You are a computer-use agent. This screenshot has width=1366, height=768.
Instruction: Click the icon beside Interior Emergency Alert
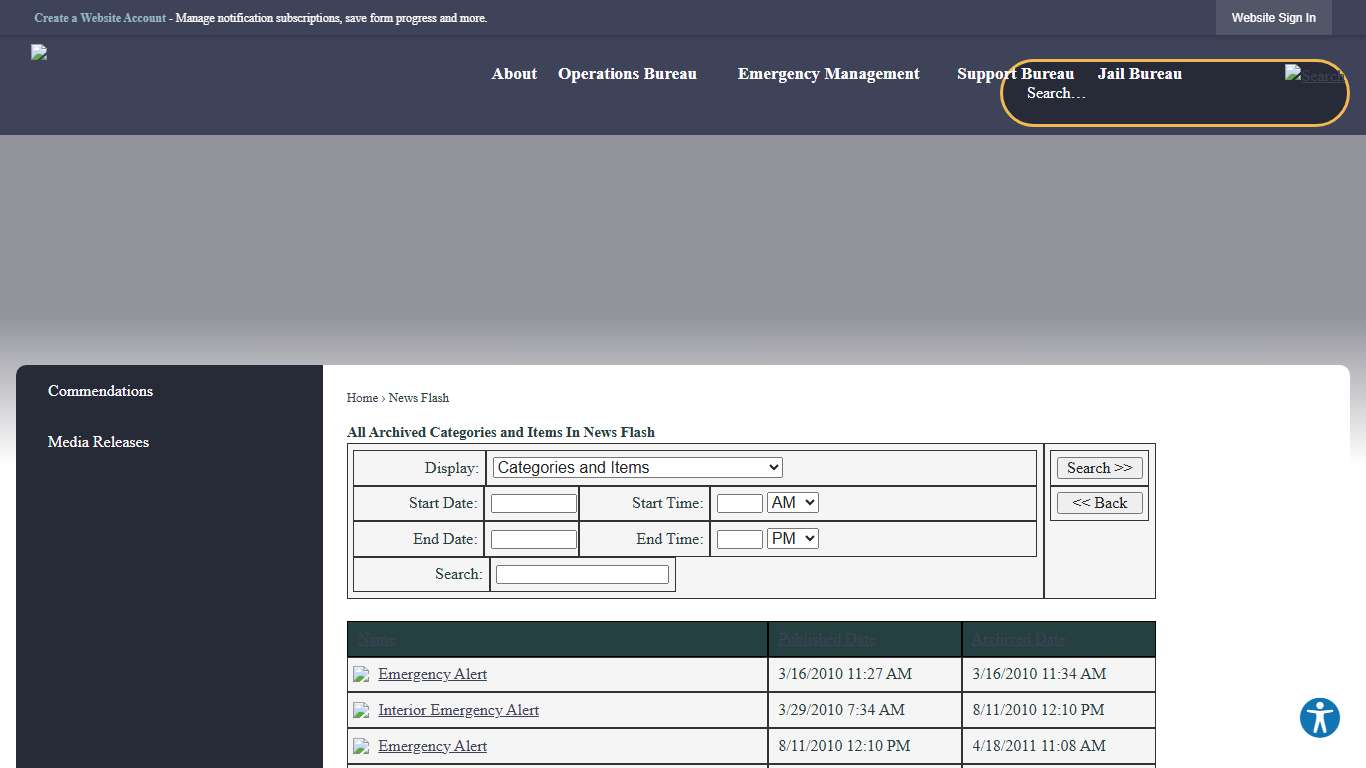361,711
